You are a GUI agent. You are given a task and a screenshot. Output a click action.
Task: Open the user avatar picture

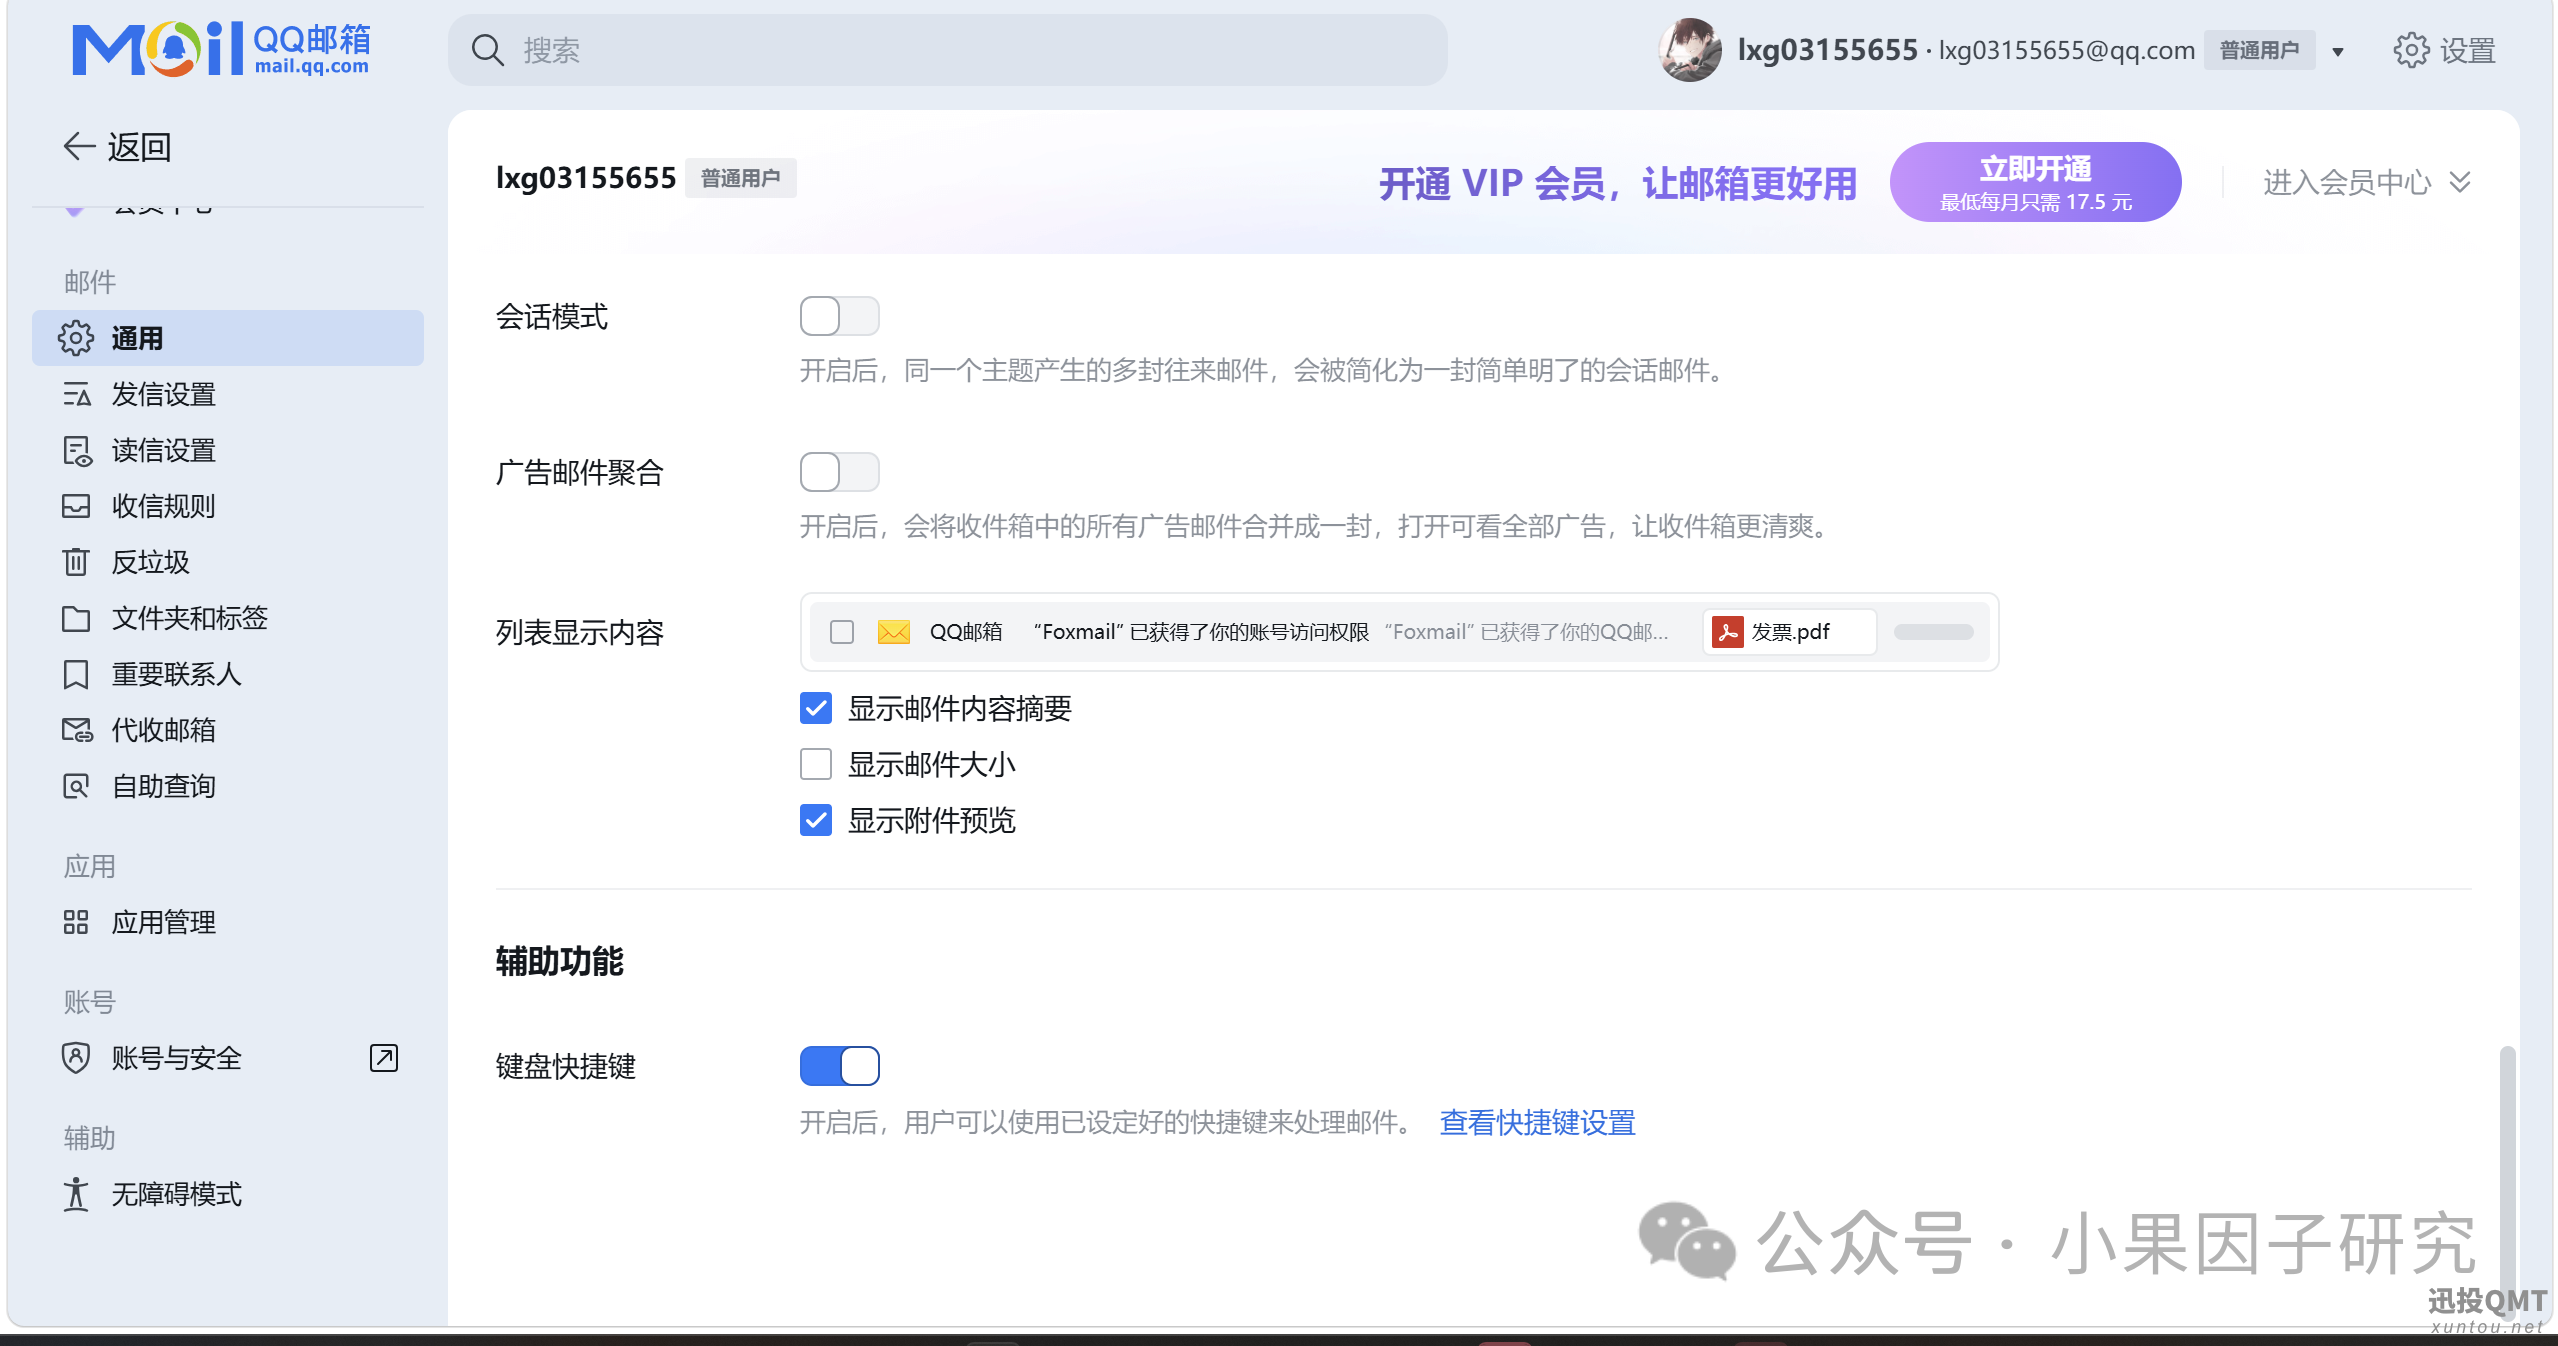click(1690, 50)
